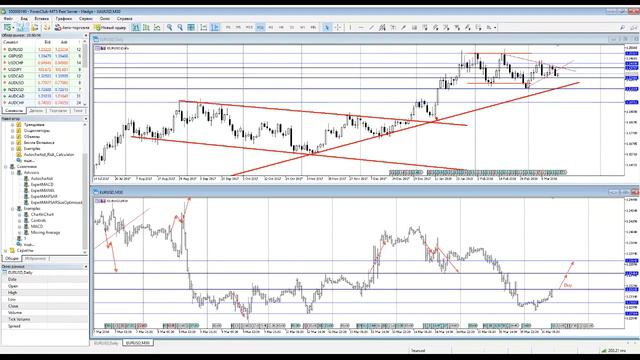The image size is (640, 360).
Task: Activate the EURUSD,M30 chart tab
Action: [138, 343]
